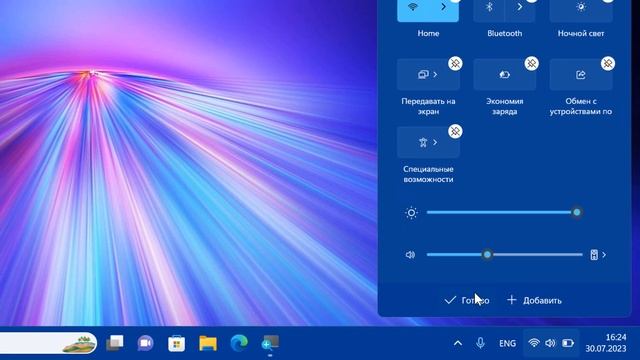Open File Explorer from taskbar
Screen dimensions: 640x360
[x=208, y=343]
